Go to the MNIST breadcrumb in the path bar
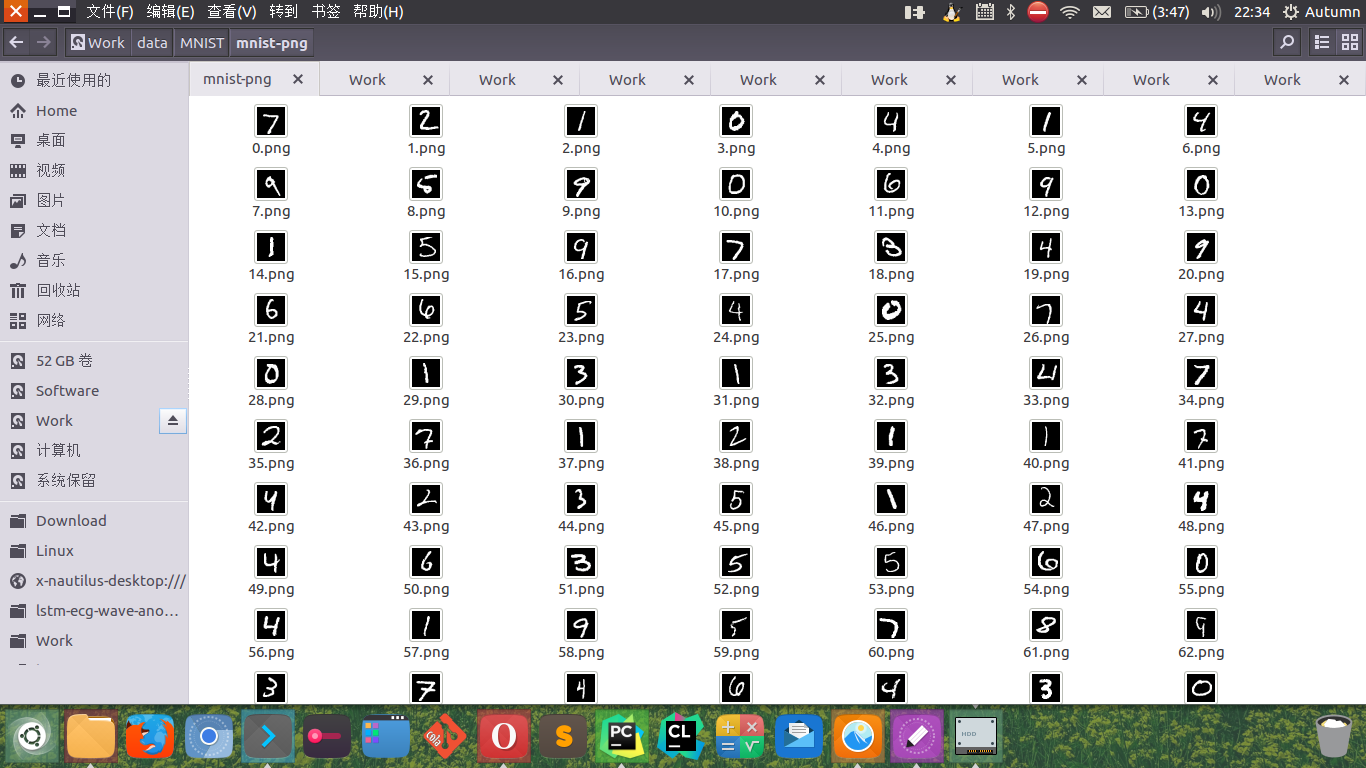Viewport: 1366px width, 768px height. (x=202, y=43)
